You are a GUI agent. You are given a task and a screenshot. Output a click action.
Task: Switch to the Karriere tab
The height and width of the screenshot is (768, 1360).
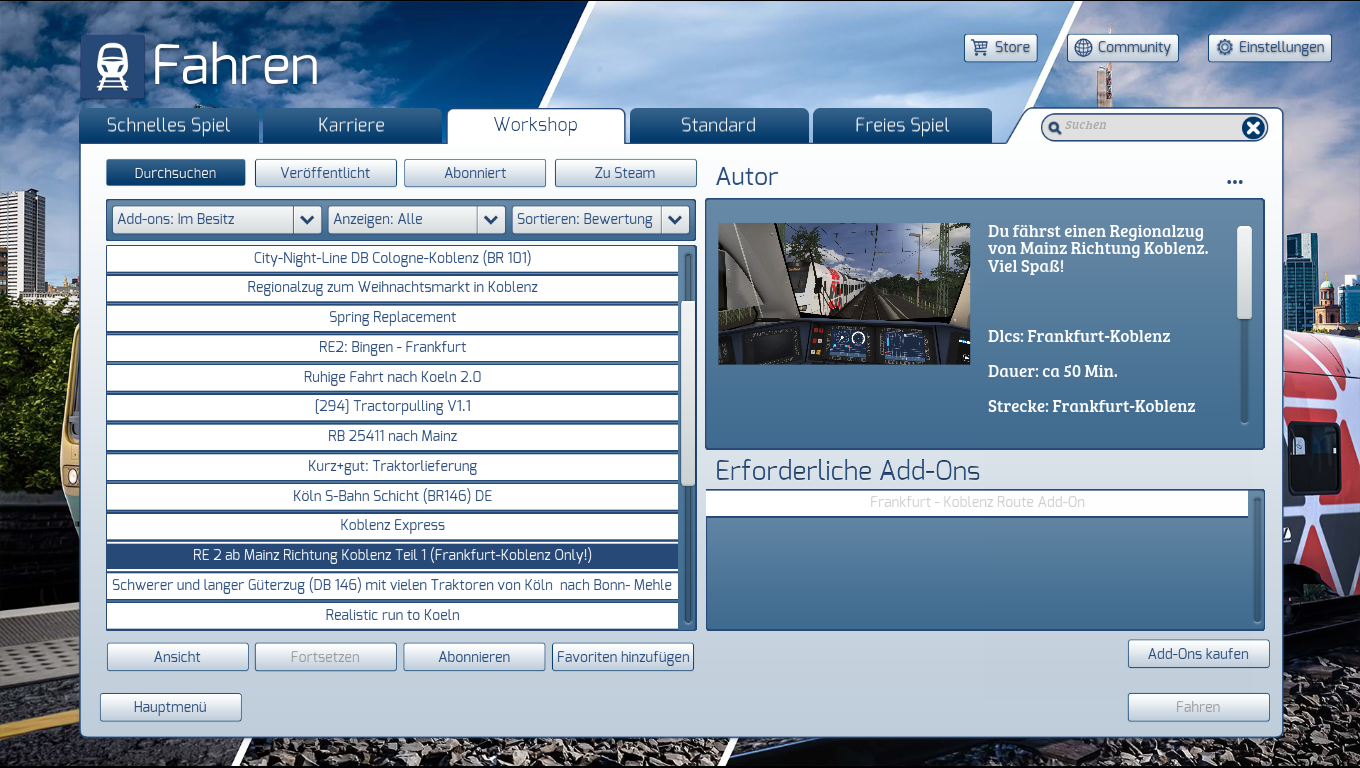pos(351,126)
